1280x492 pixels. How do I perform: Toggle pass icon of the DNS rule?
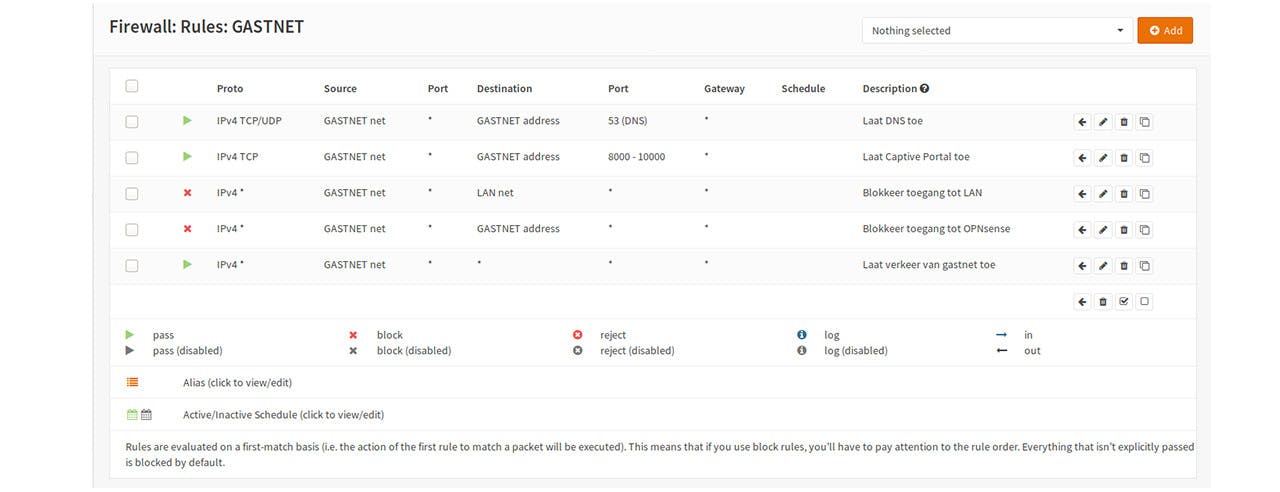click(187, 121)
